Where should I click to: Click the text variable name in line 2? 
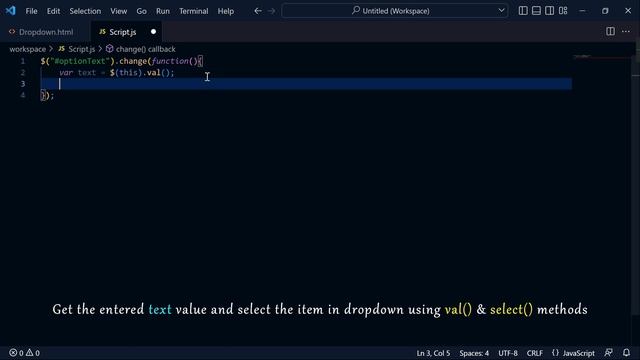point(87,73)
